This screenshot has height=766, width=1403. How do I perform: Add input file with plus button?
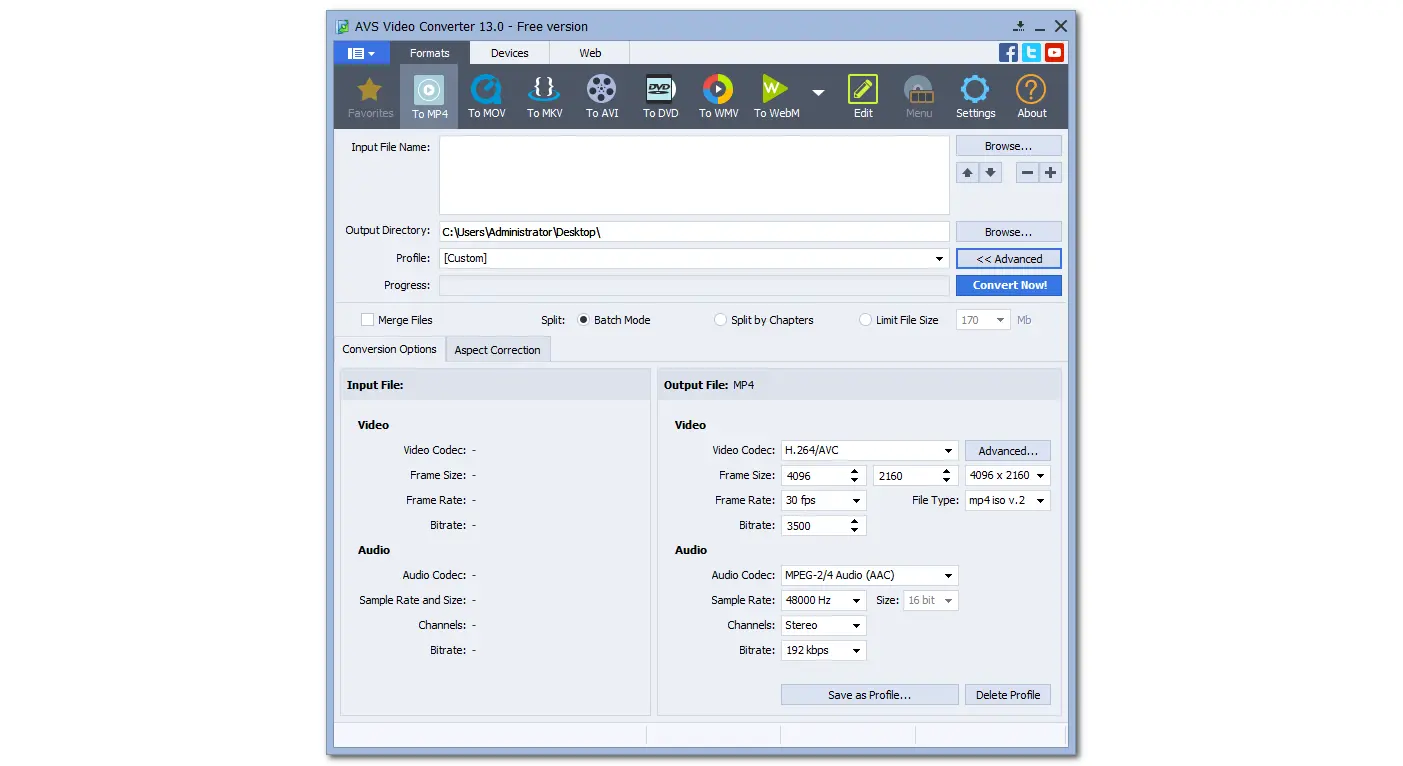pyautogui.click(x=1050, y=173)
